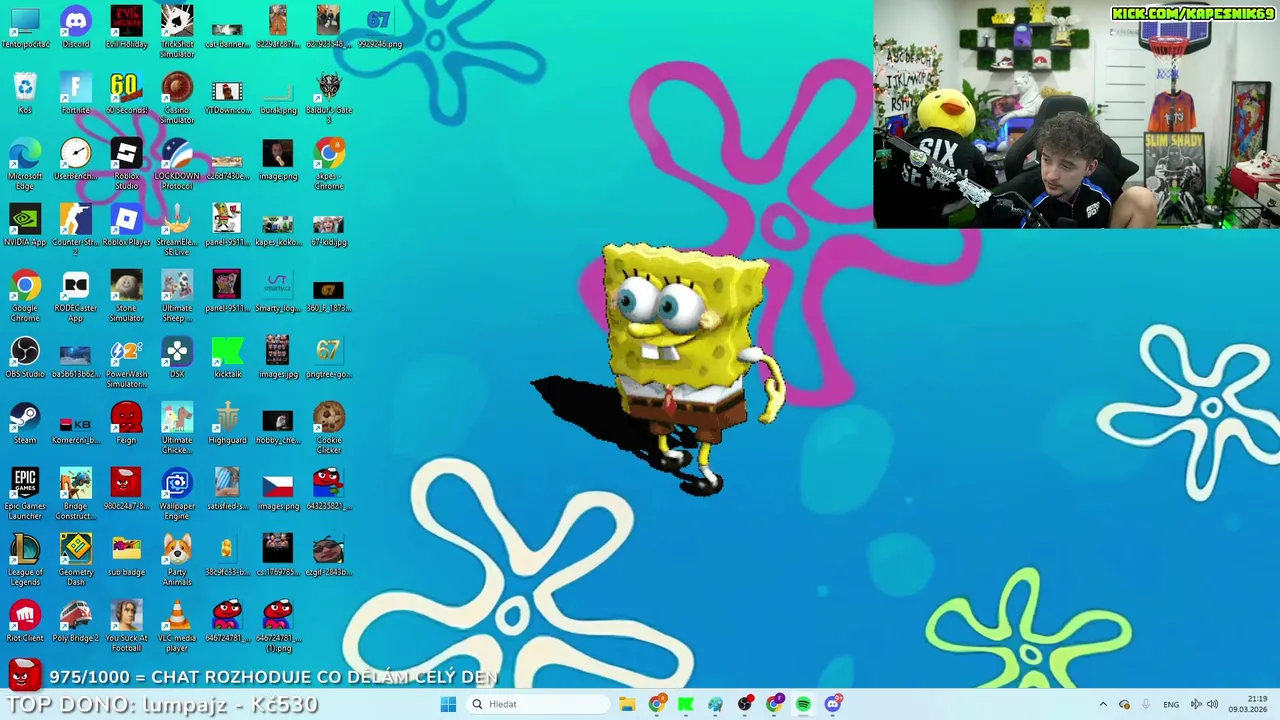
Task: Select the kicktalk desktop shortcut
Action: pyautogui.click(x=227, y=357)
